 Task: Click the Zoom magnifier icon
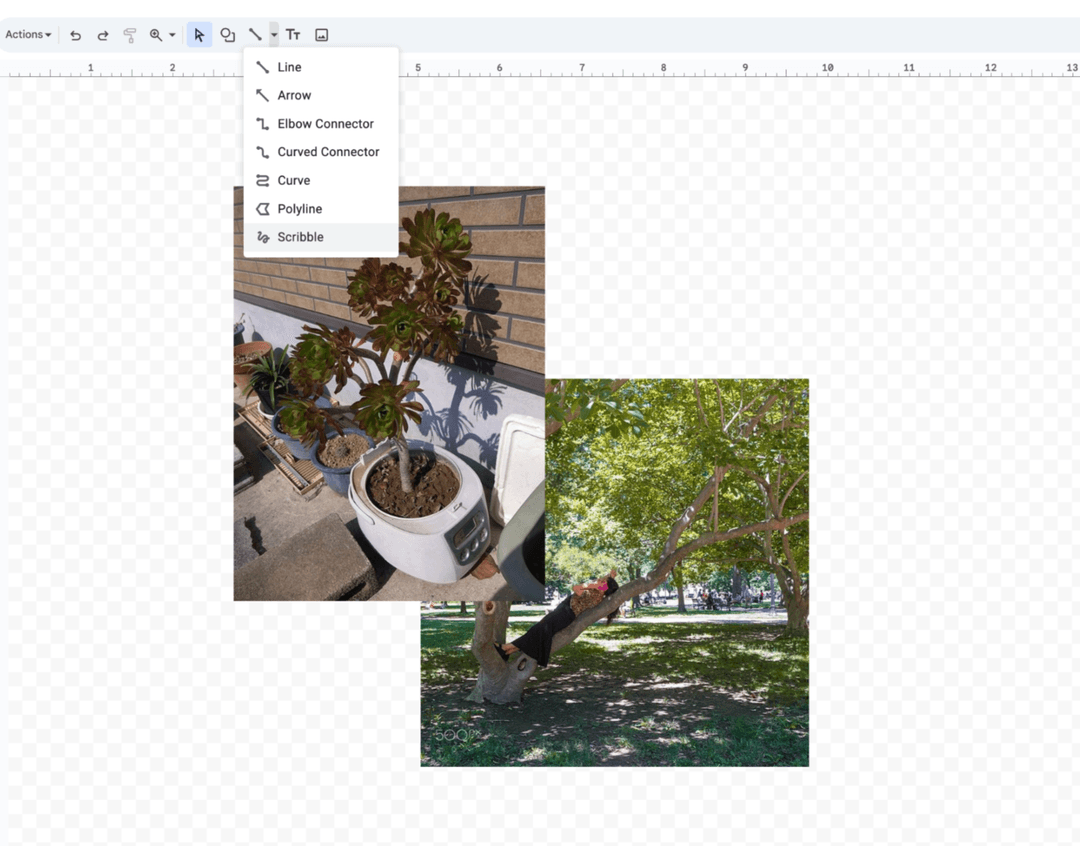(x=156, y=35)
